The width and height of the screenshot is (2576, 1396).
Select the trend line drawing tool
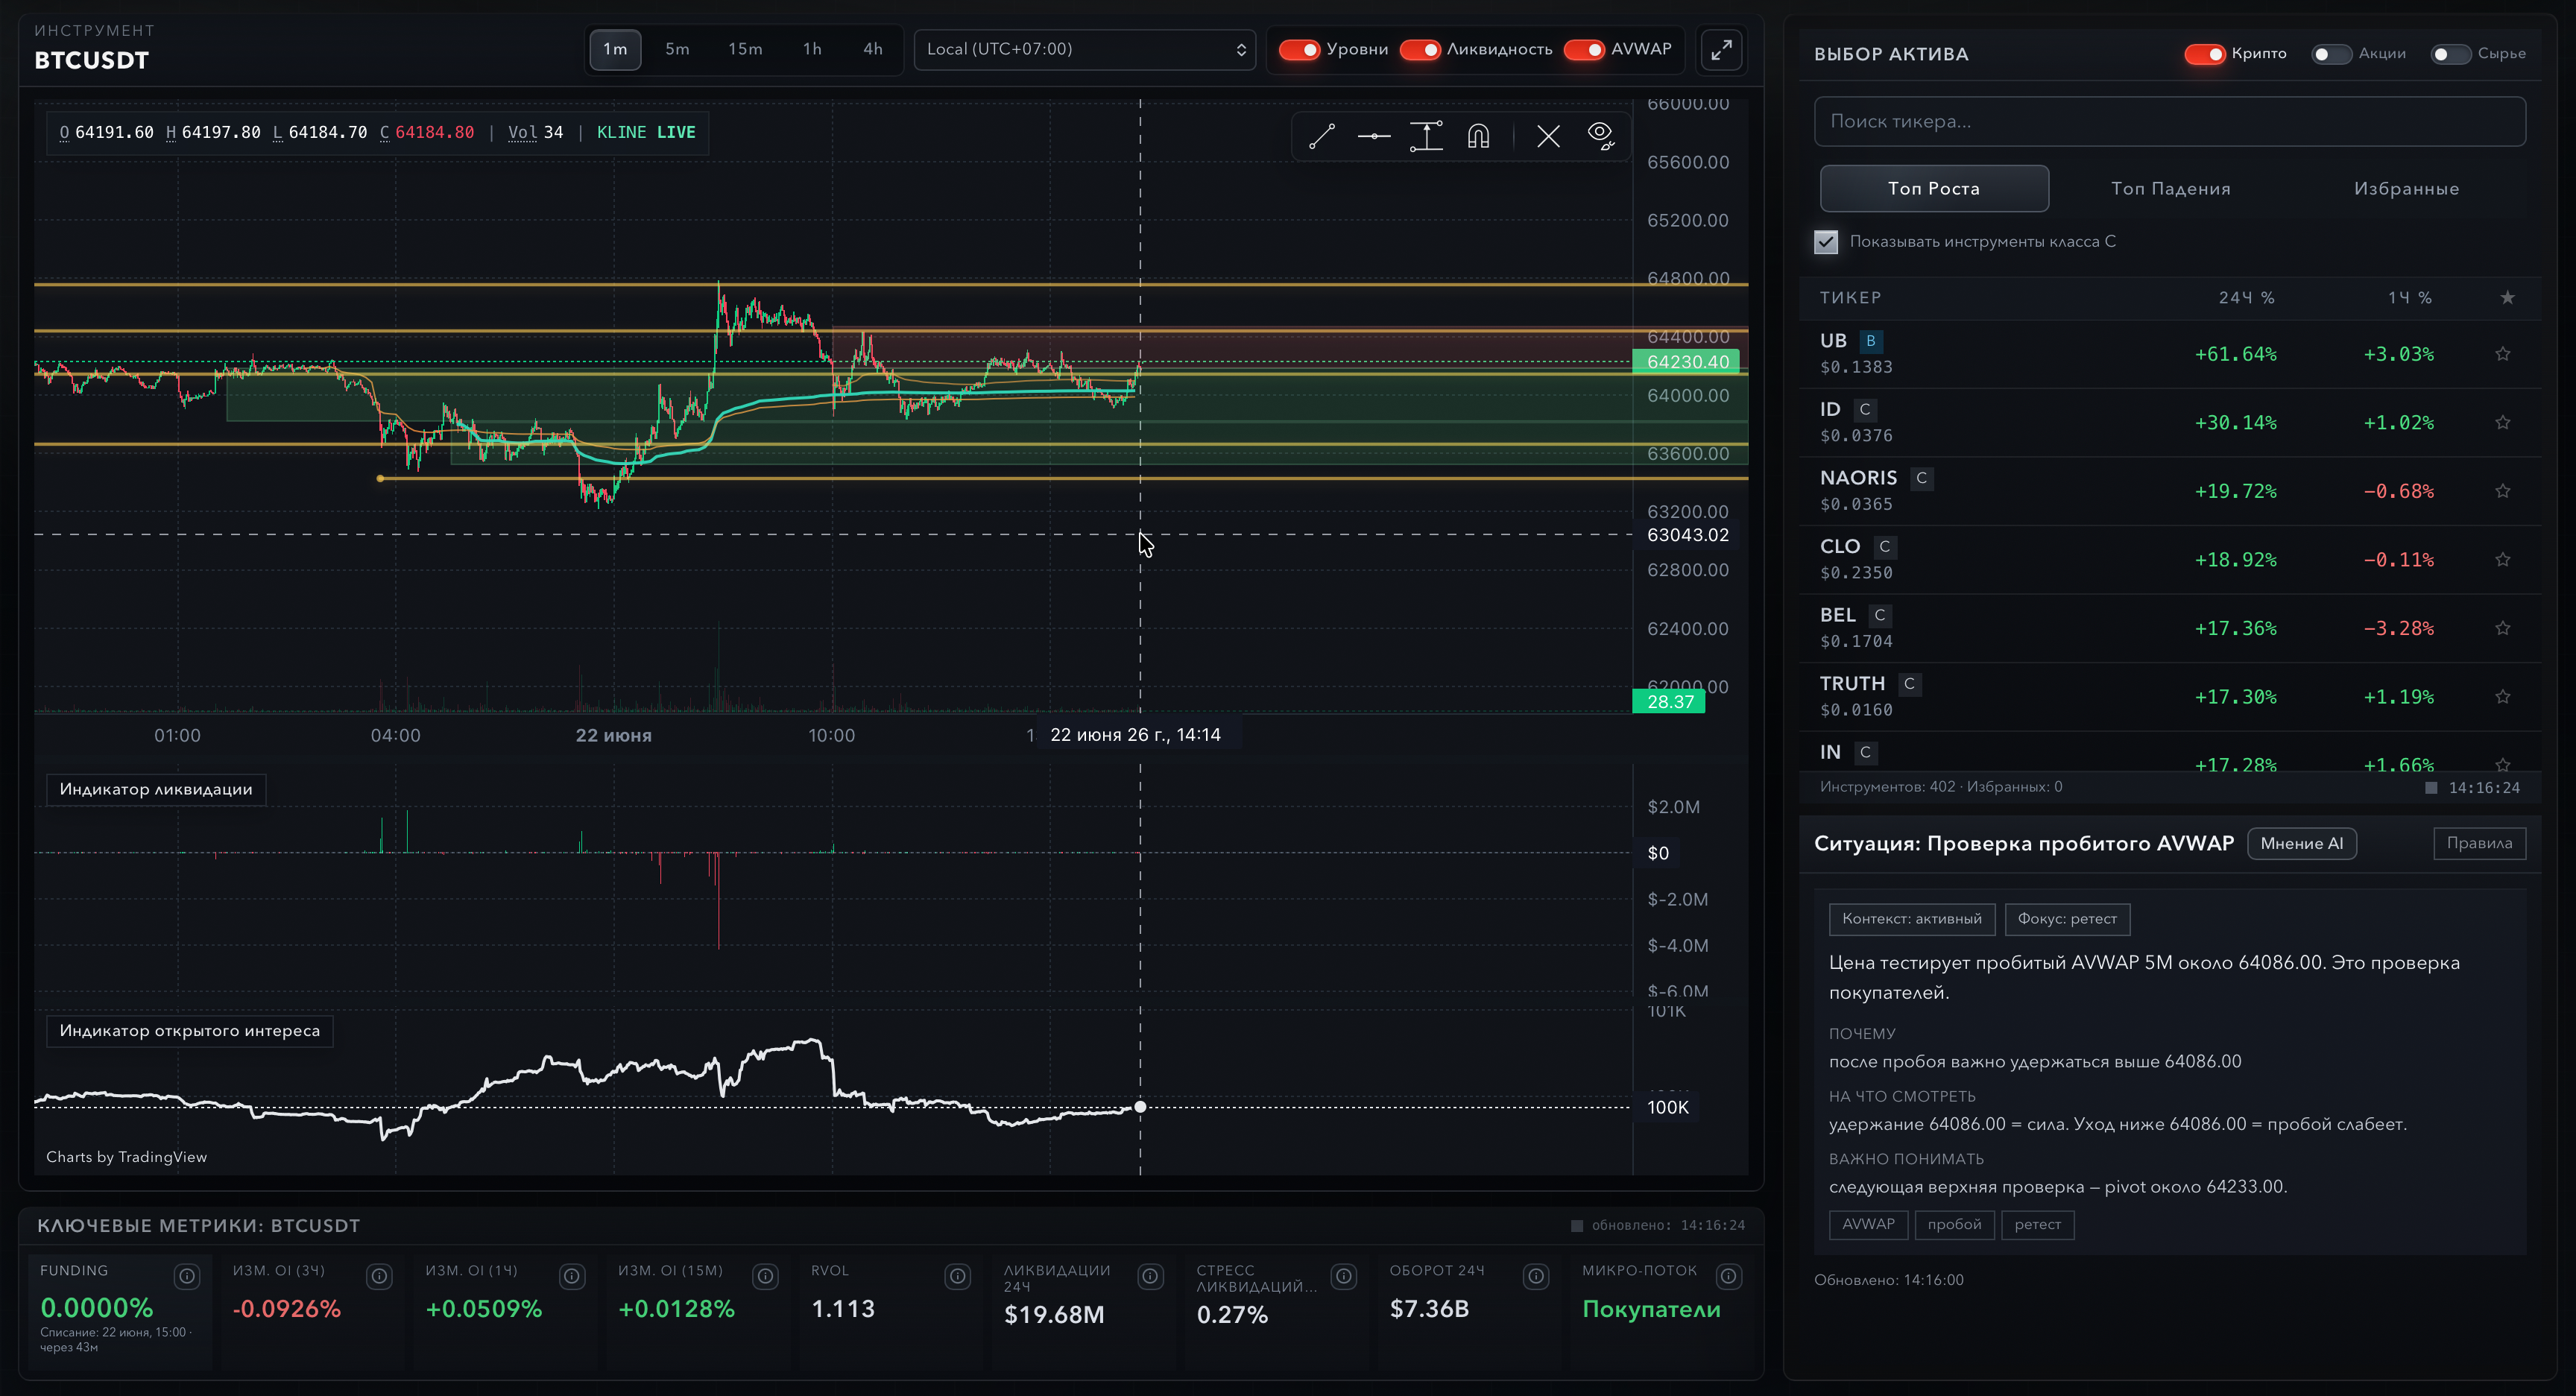tap(1321, 136)
